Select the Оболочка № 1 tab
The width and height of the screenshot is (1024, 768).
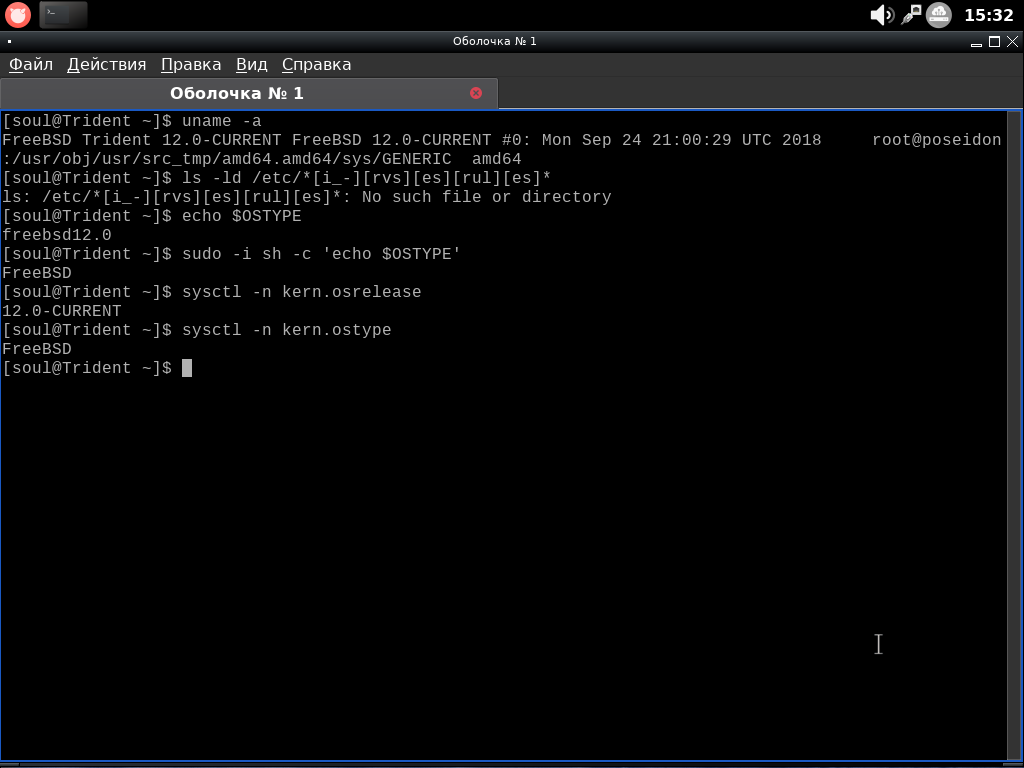[x=249, y=93]
